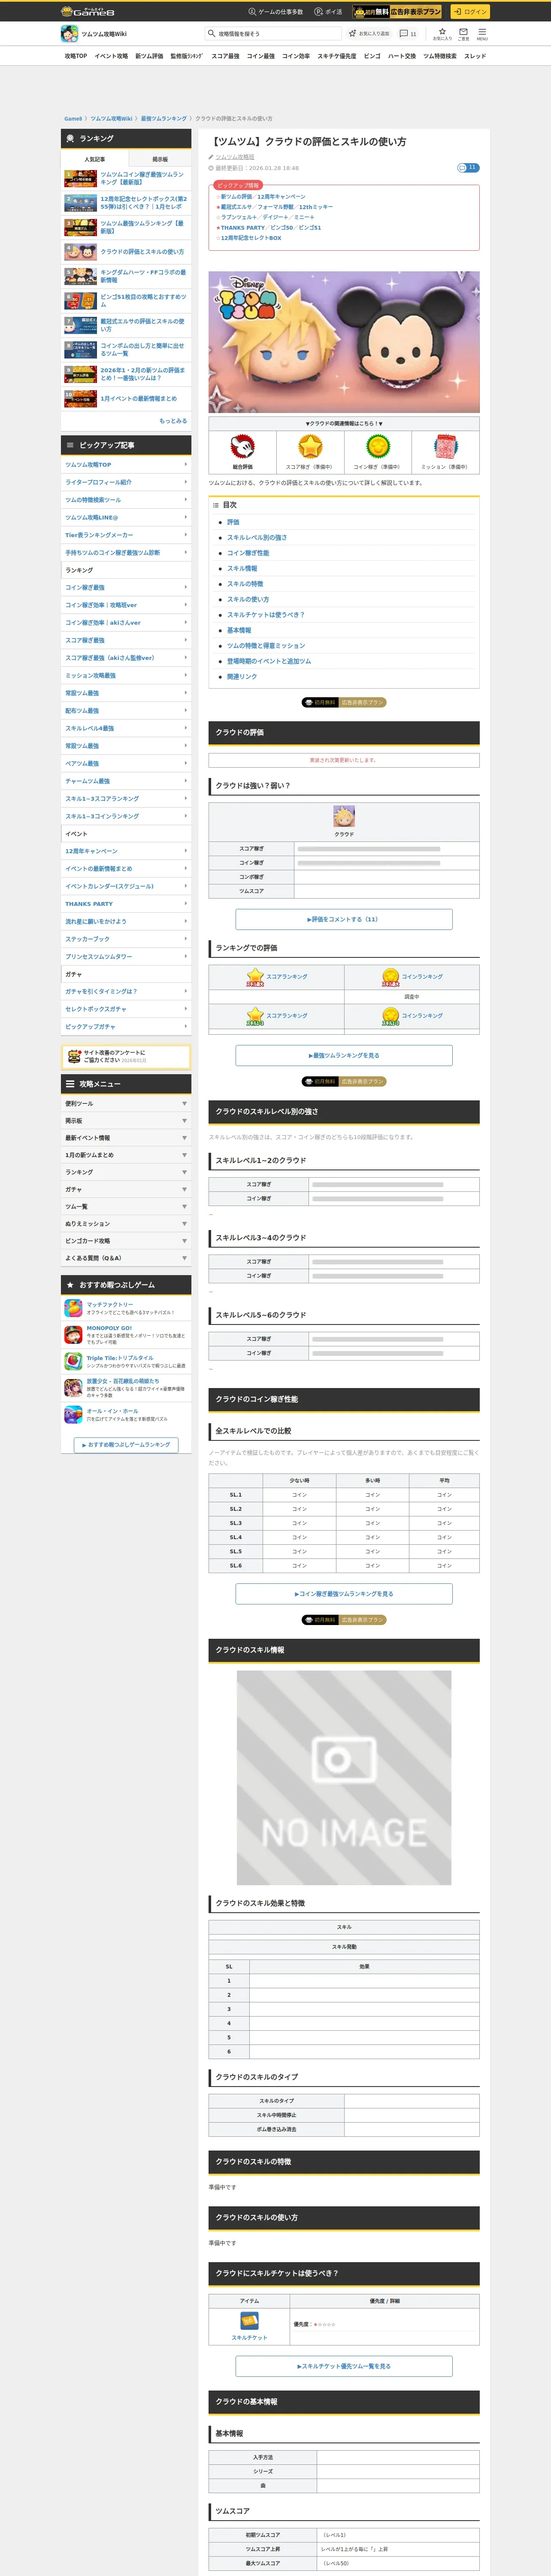Open マッチファクトリー game icon
This screenshot has height=2576, width=551.
(73, 1308)
